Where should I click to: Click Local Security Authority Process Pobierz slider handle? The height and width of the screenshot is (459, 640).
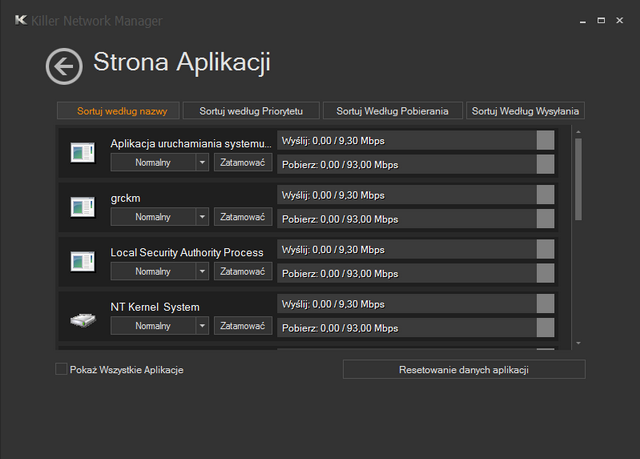(x=545, y=273)
